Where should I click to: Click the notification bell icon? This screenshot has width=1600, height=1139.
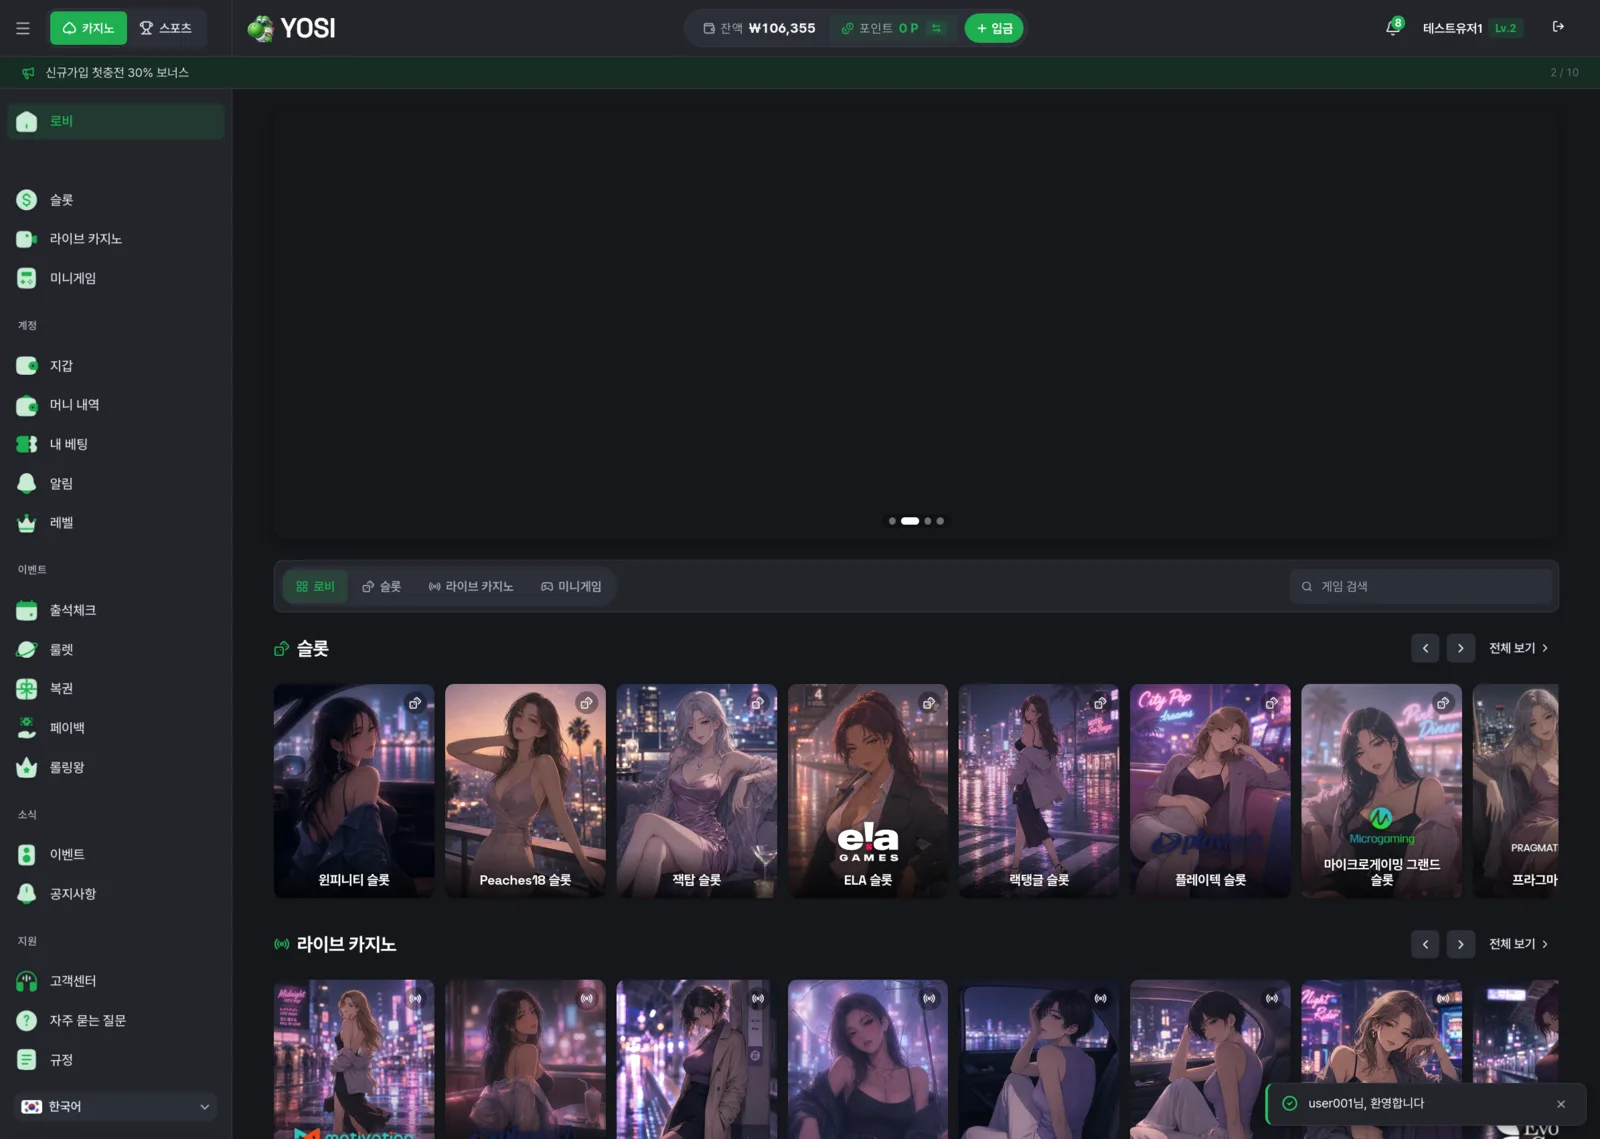[1393, 27]
